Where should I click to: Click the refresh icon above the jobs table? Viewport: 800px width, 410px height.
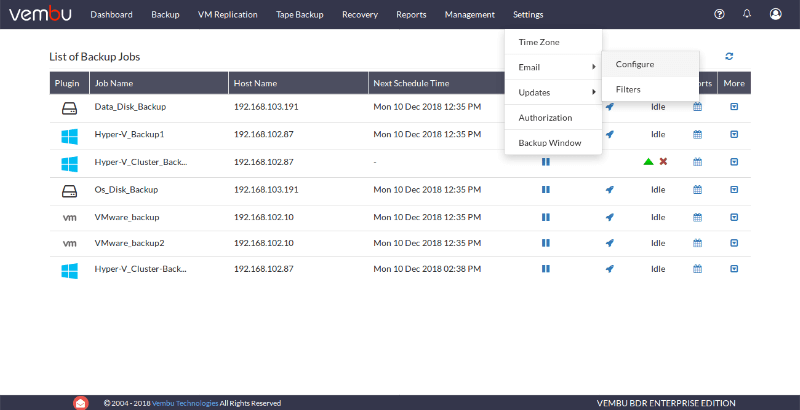pos(729,57)
